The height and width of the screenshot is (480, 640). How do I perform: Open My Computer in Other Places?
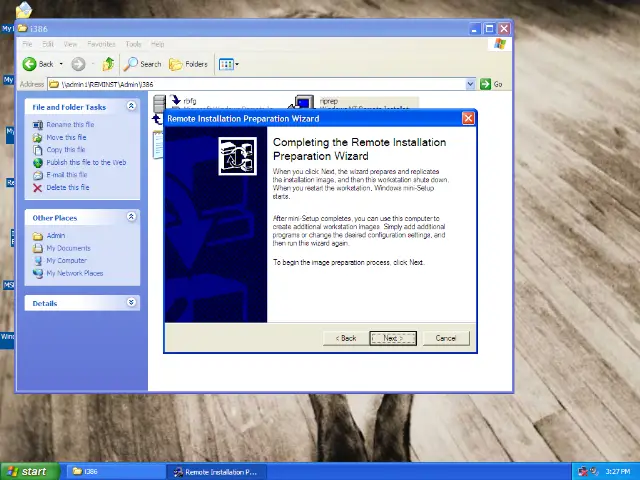click(67, 260)
